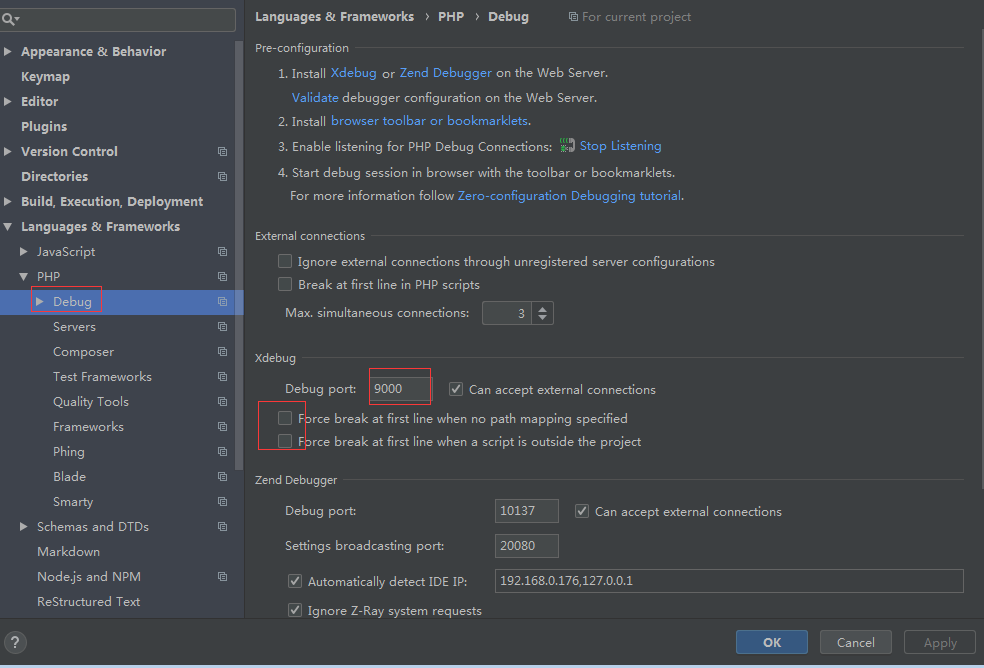This screenshot has height=668, width=984.
Task: Click the PHP breadcrumb in the header
Action: pos(451,17)
